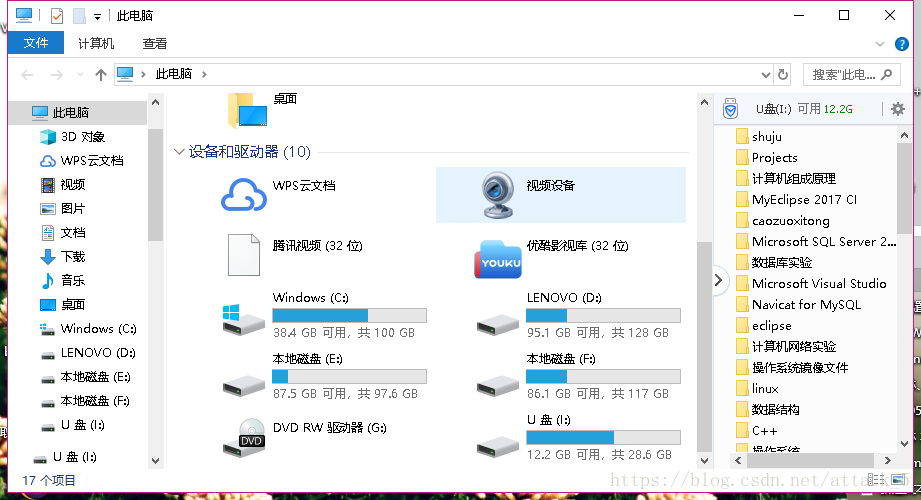
Task: Click the LENOVO (D:) capacity bar
Action: 603,316
